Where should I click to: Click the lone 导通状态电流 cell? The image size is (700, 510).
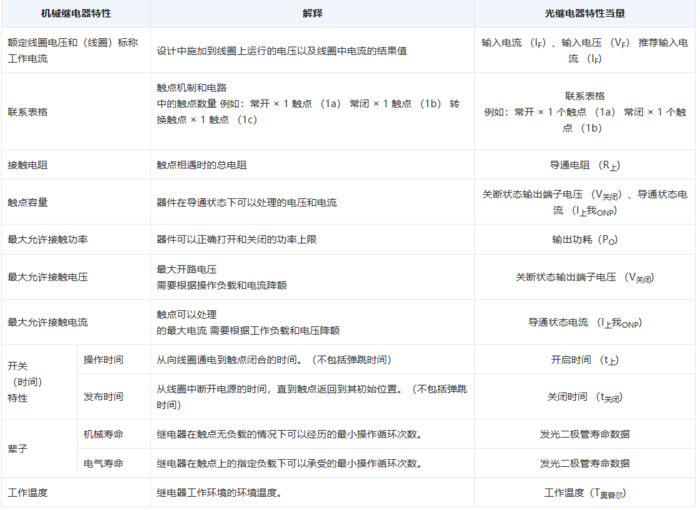[584, 322]
